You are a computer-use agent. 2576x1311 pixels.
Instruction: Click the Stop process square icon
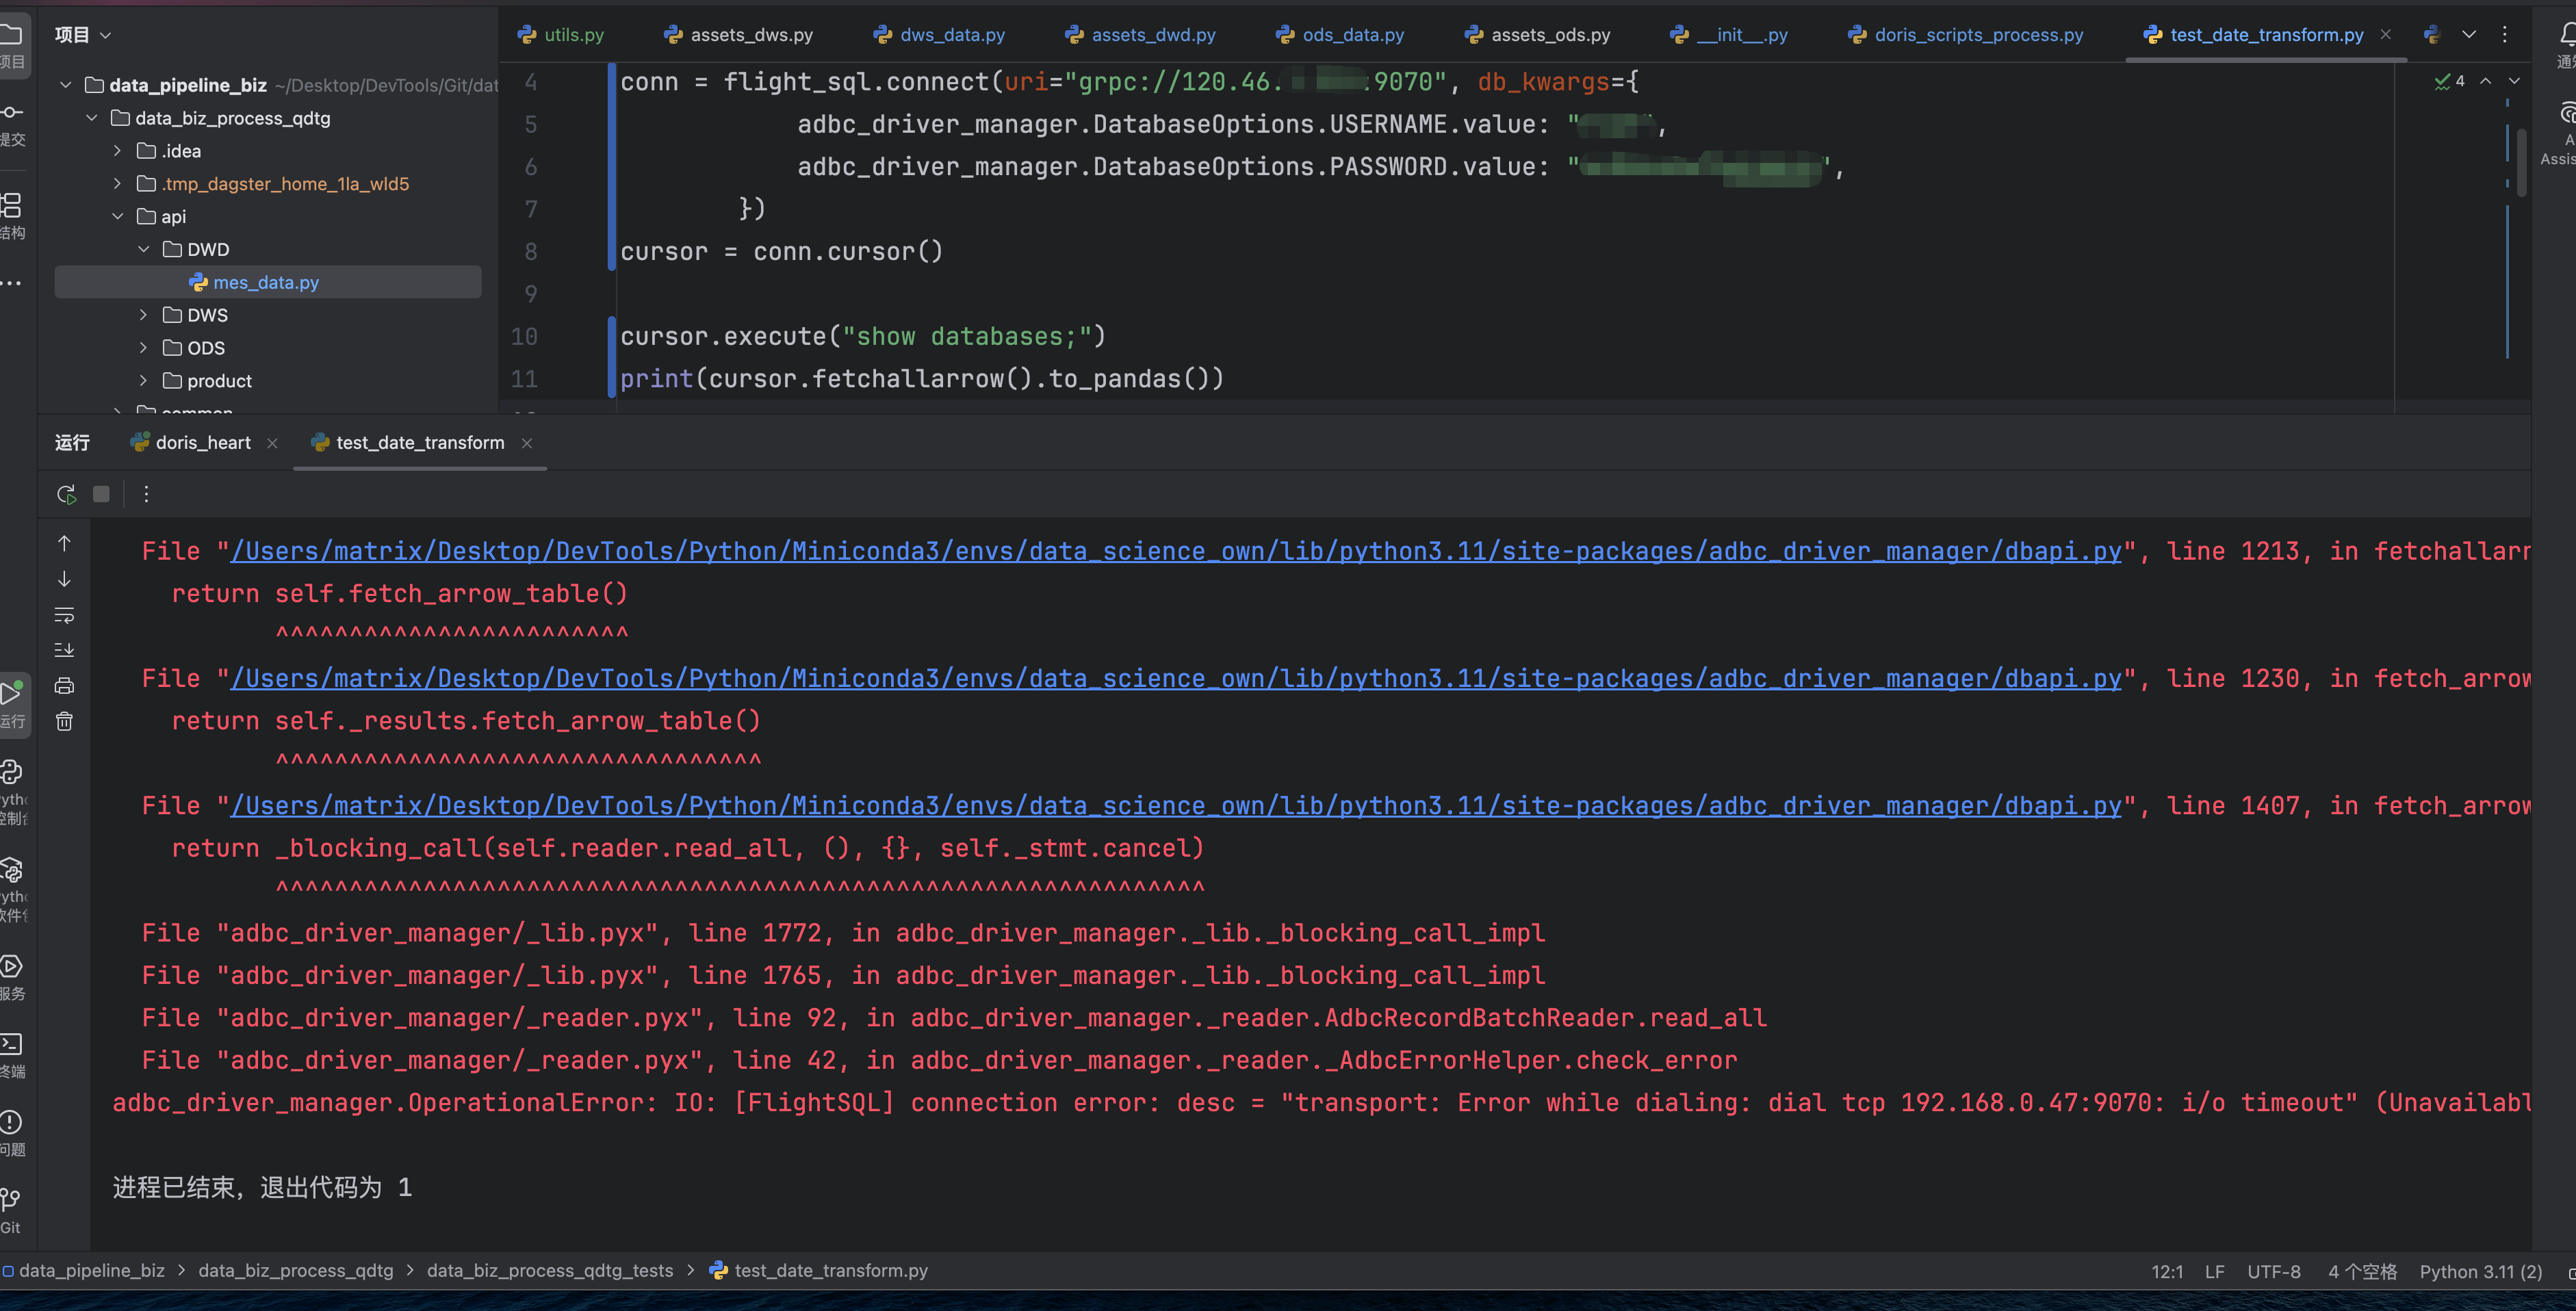[101, 494]
